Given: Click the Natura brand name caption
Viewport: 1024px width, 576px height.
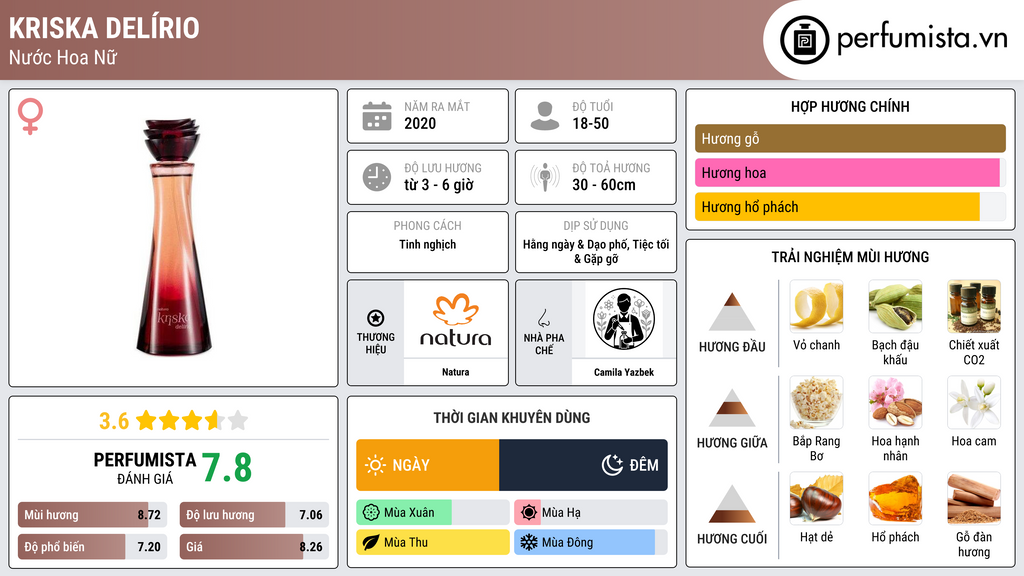Looking at the screenshot, I should coord(456,372).
